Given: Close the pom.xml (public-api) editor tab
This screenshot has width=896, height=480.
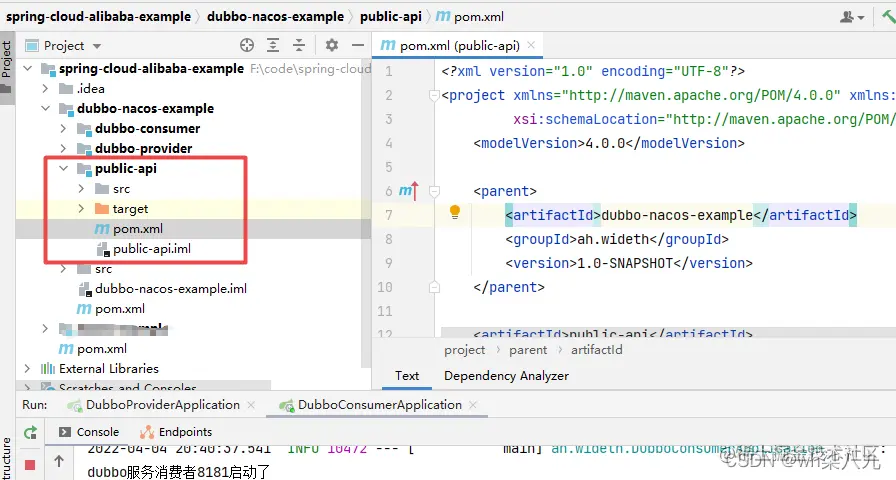Looking at the screenshot, I should pyautogui.click(x=531, y=45).
